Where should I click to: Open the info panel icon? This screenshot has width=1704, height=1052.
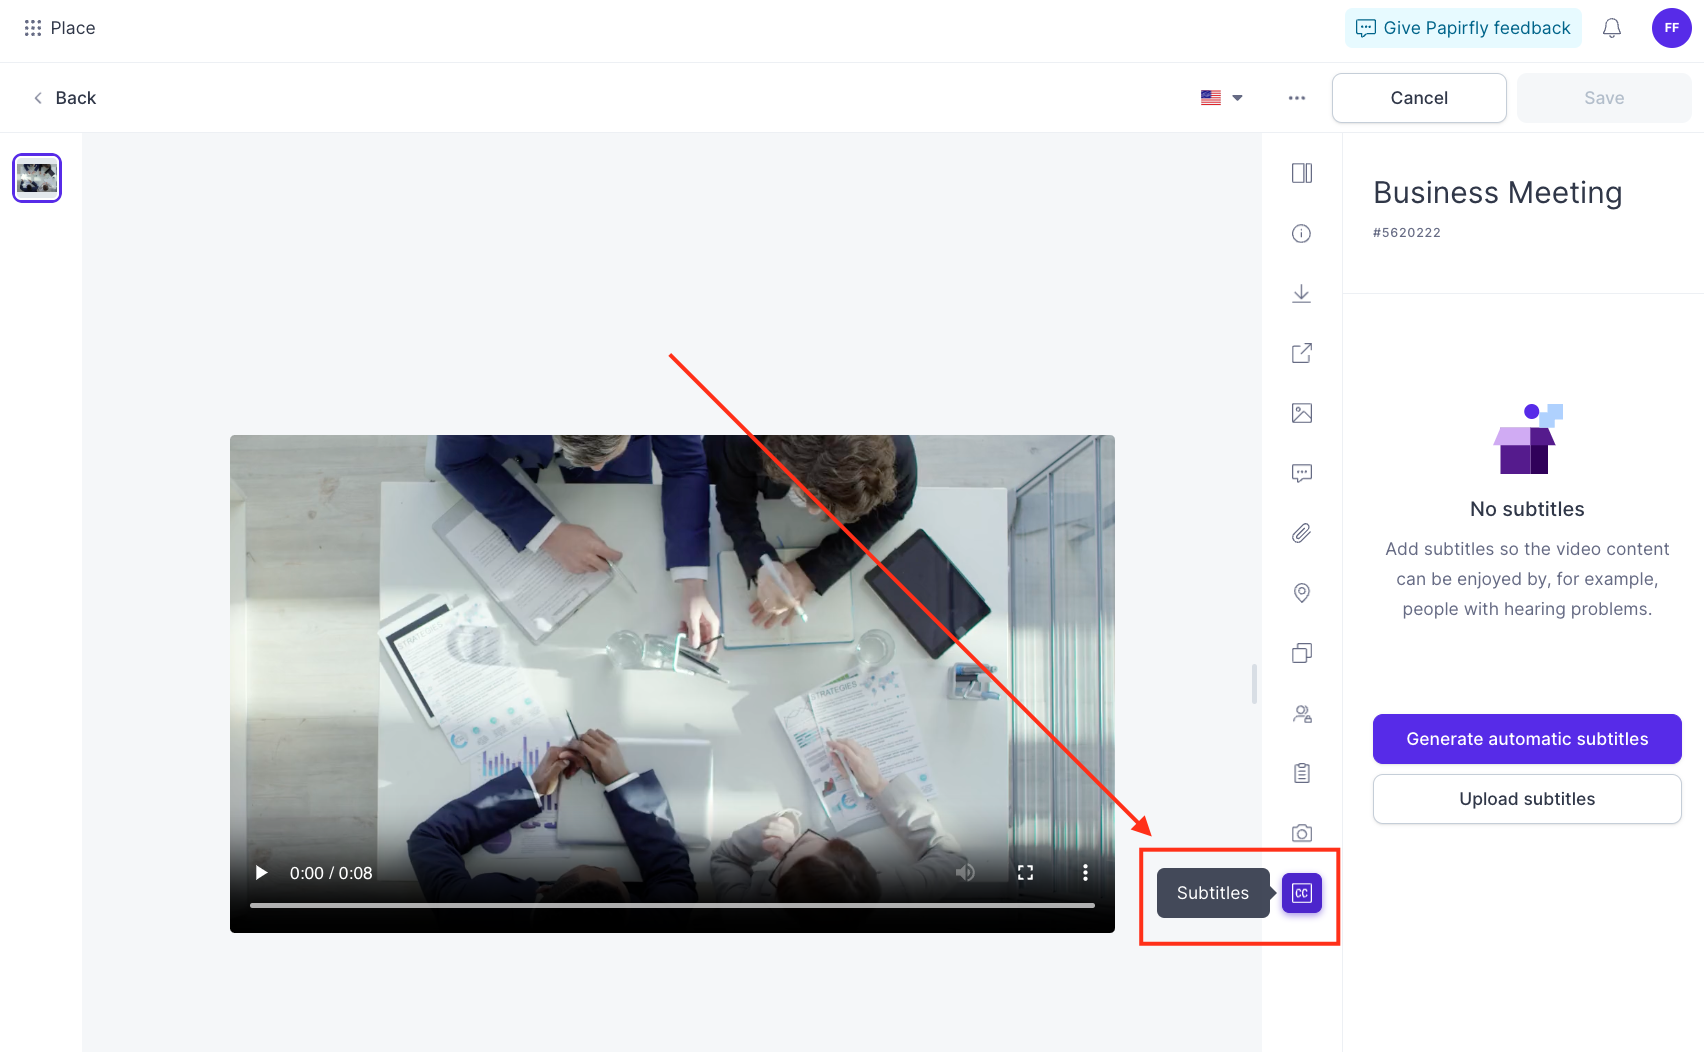(1302, 233)
